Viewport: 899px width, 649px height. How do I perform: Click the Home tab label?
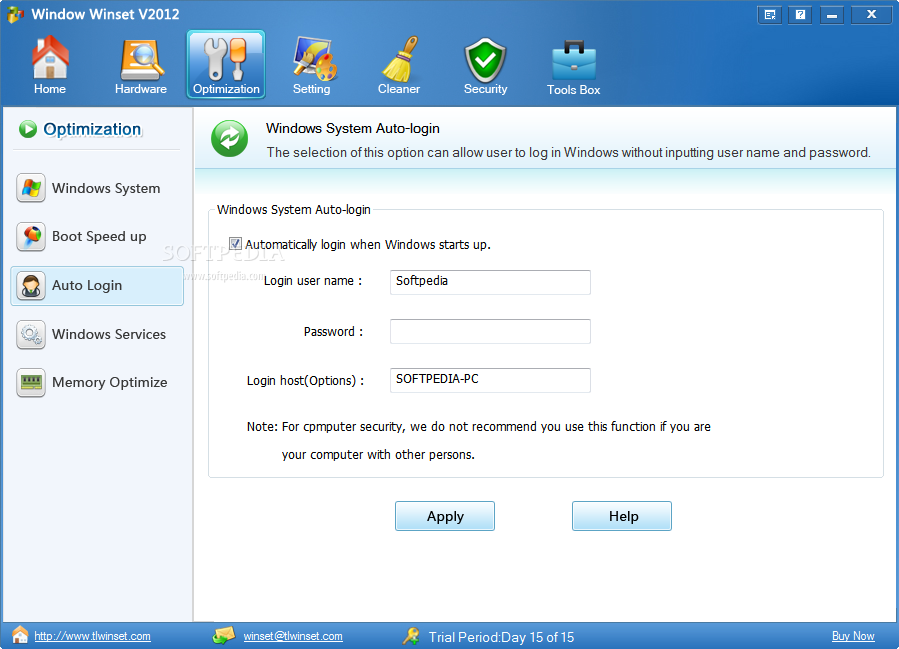tap(50, 89)
